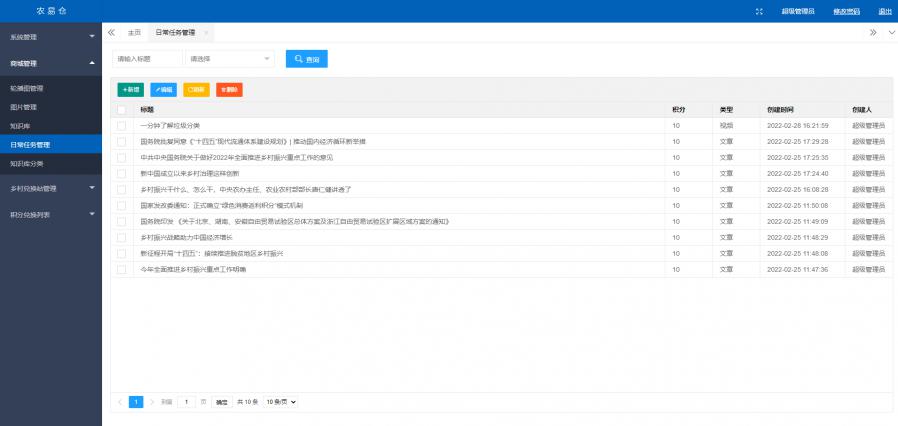This screenshot has height=426, width=898.
Task: Click the blue 编辑 edit button
Action: click(x=164, y=89)
